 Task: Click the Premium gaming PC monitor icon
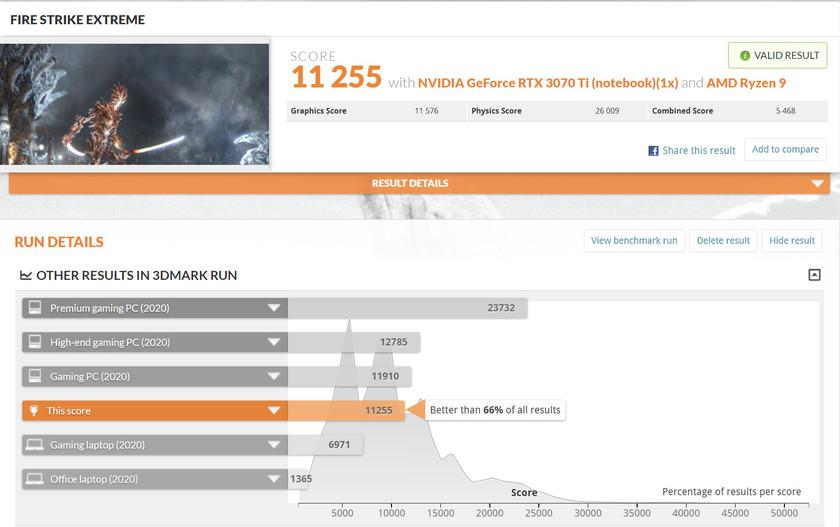pos(35,308)
